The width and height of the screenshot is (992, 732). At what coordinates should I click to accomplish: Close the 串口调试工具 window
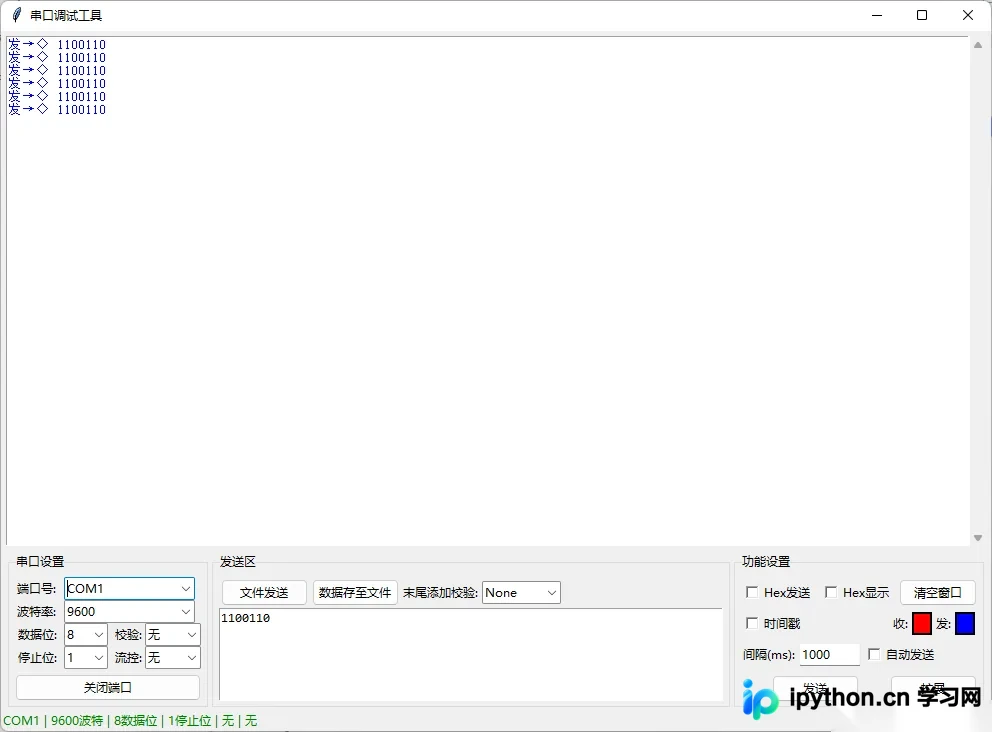coord(968,15)
